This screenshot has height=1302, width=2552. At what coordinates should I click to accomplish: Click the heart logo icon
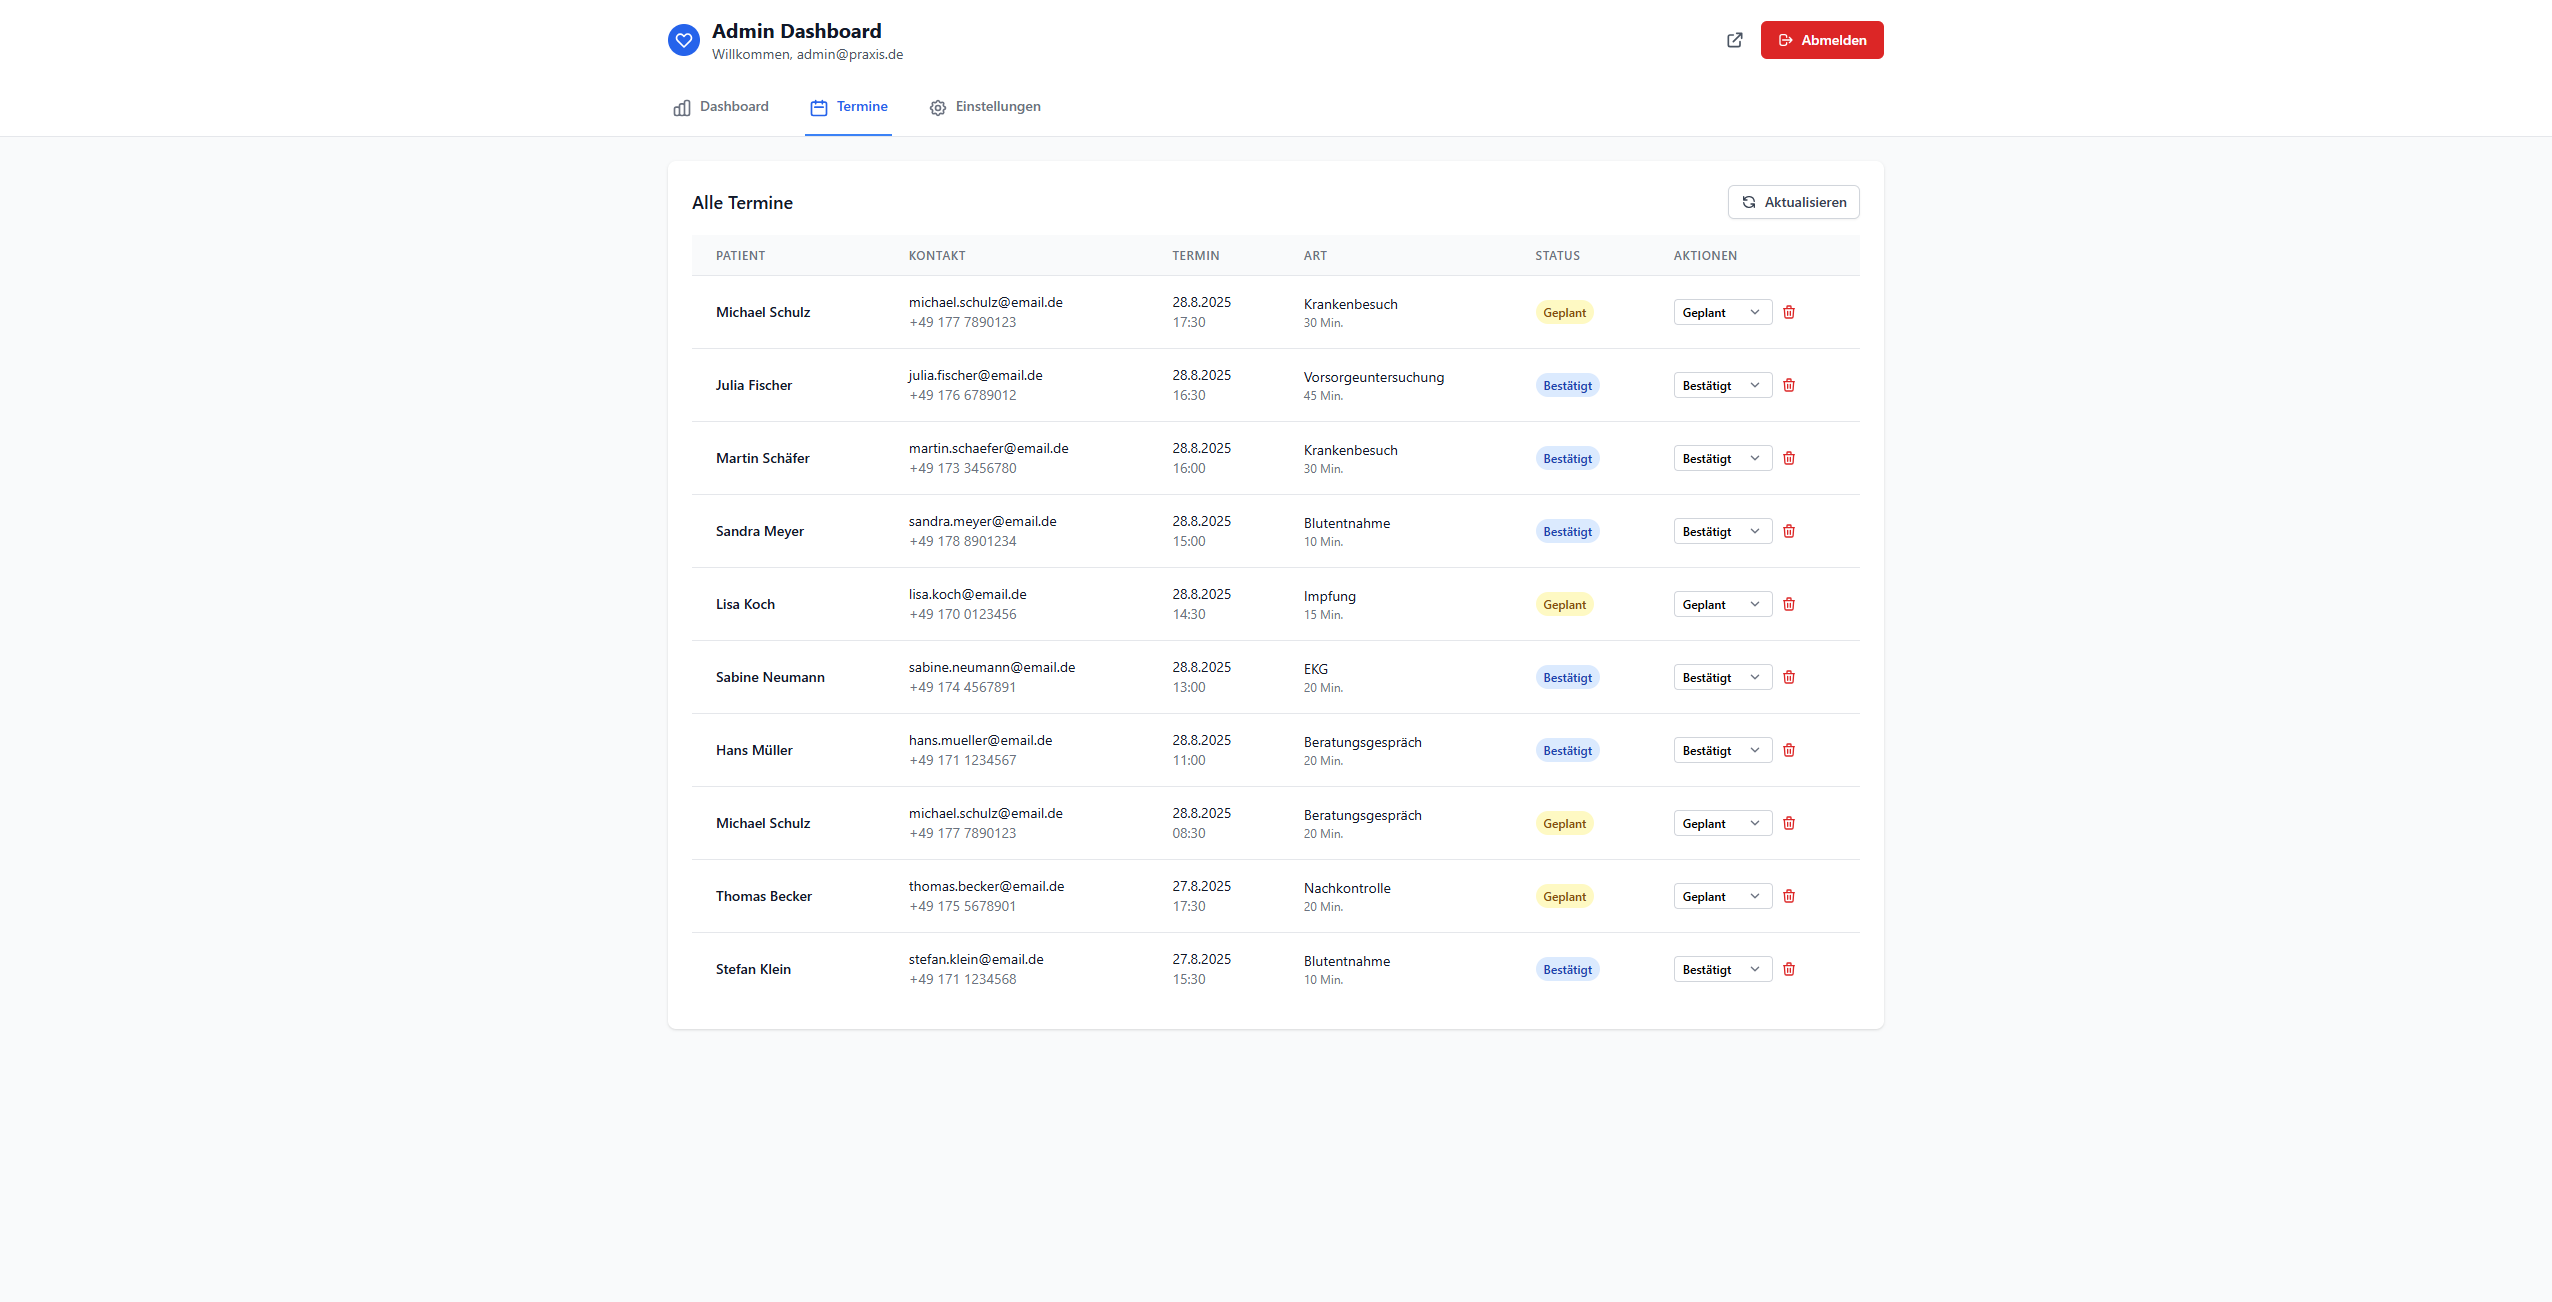point(684,40)
